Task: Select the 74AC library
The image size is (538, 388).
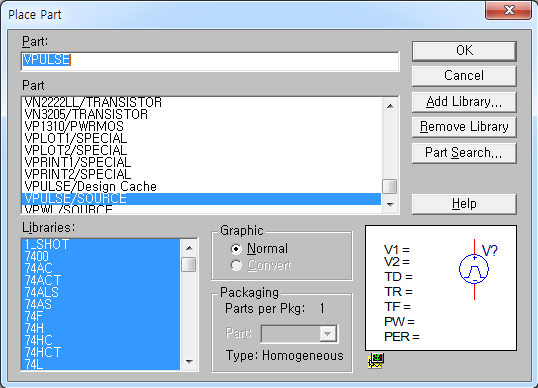Action: (x=101, y=269)
